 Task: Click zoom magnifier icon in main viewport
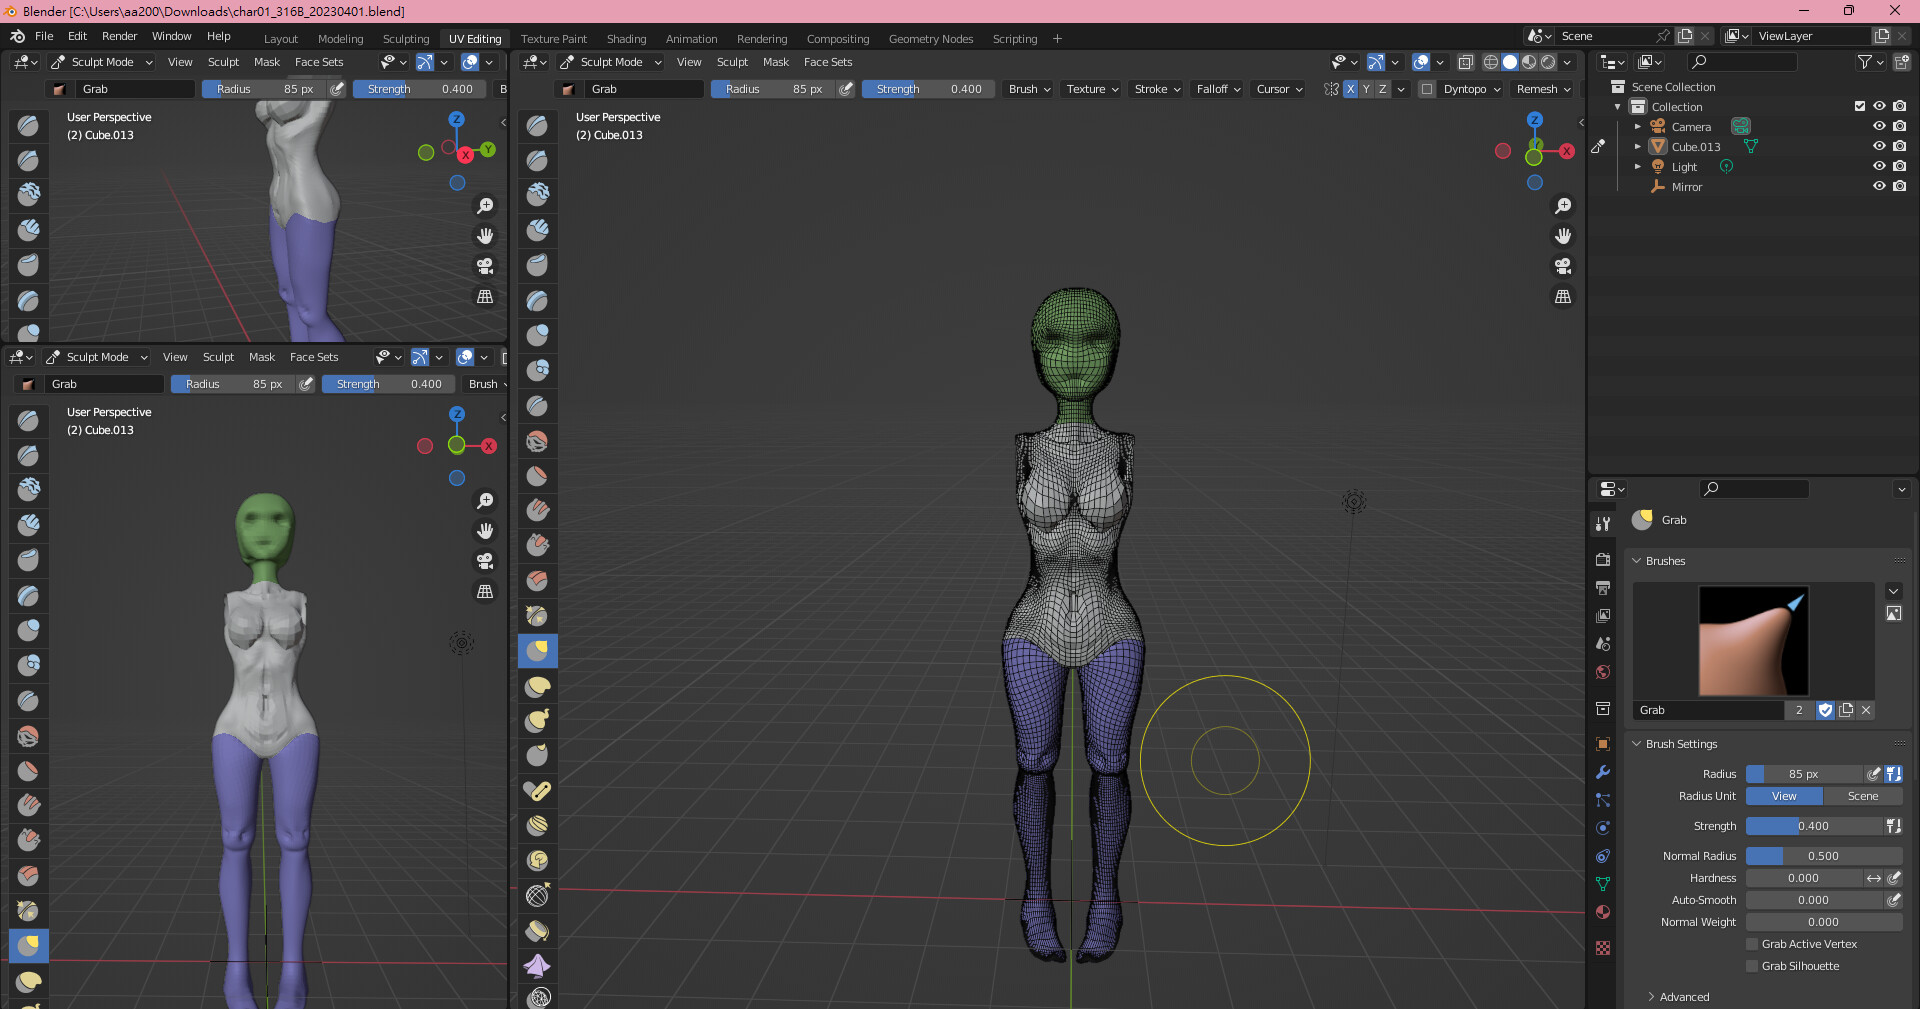point(1563,206)
